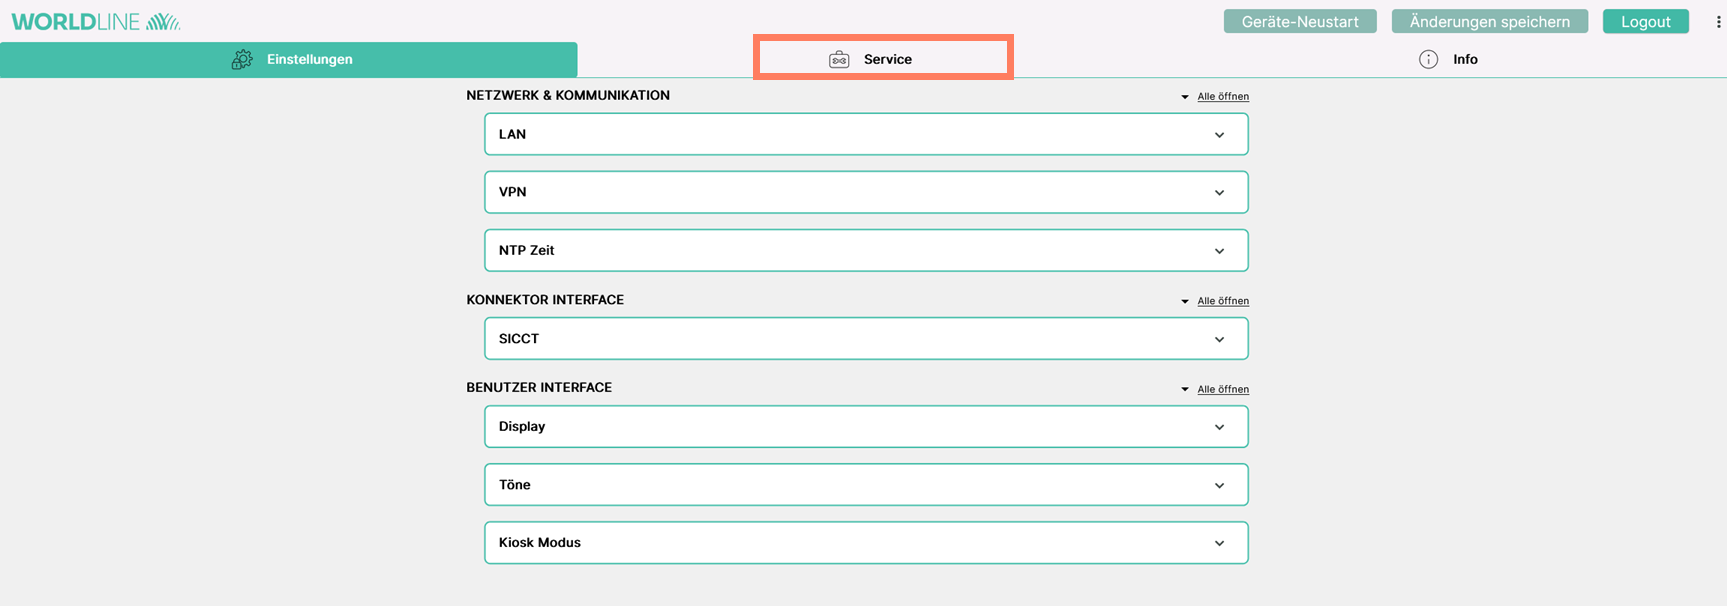
Task: Expand the Display section chevron
Action: (x=1219, y=427)
